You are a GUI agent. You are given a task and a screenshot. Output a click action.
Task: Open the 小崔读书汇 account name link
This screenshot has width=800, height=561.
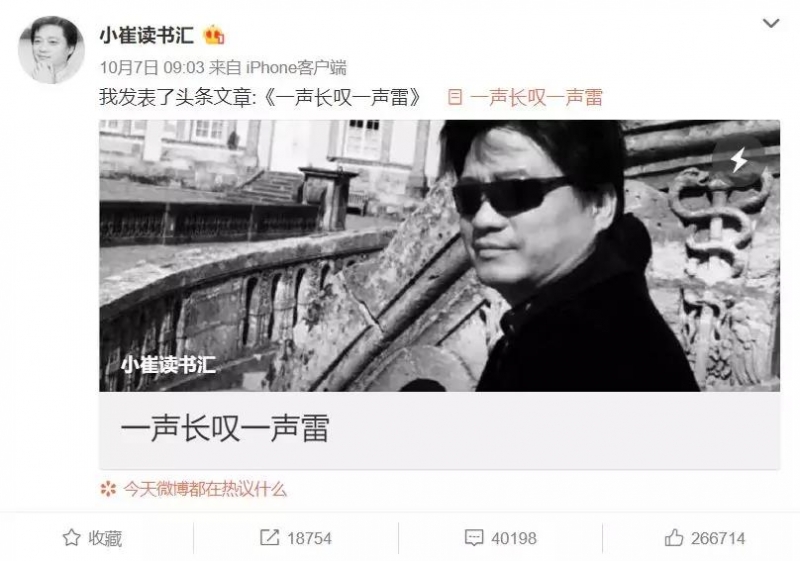(x=146, y=36)
